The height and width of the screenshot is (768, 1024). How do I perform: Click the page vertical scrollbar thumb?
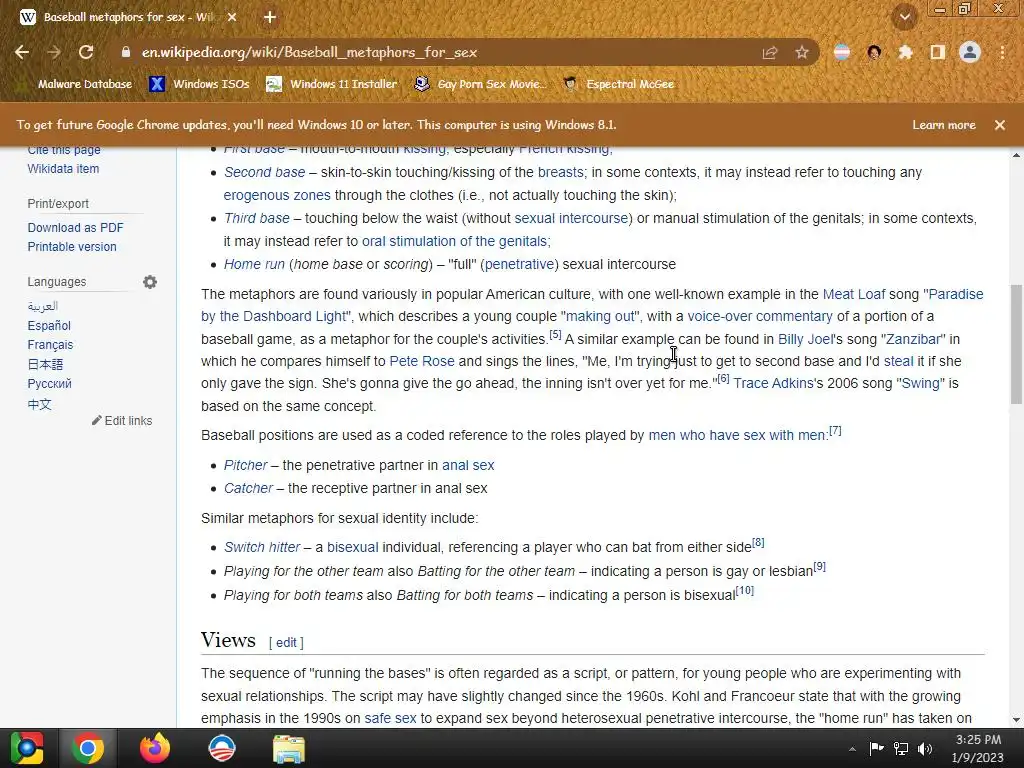pos(1016,344)
